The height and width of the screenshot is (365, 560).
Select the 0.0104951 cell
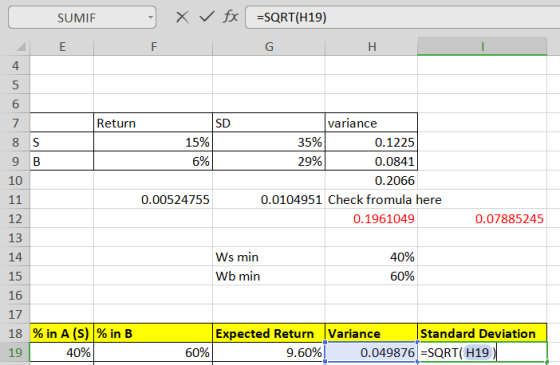(269, 200)
